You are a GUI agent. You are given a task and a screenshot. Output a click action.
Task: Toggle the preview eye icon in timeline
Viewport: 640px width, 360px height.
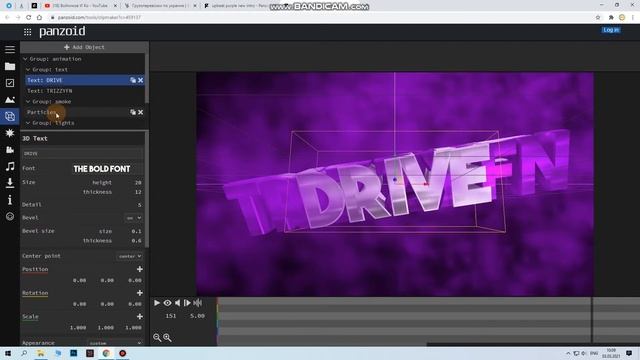click(167, 303)
